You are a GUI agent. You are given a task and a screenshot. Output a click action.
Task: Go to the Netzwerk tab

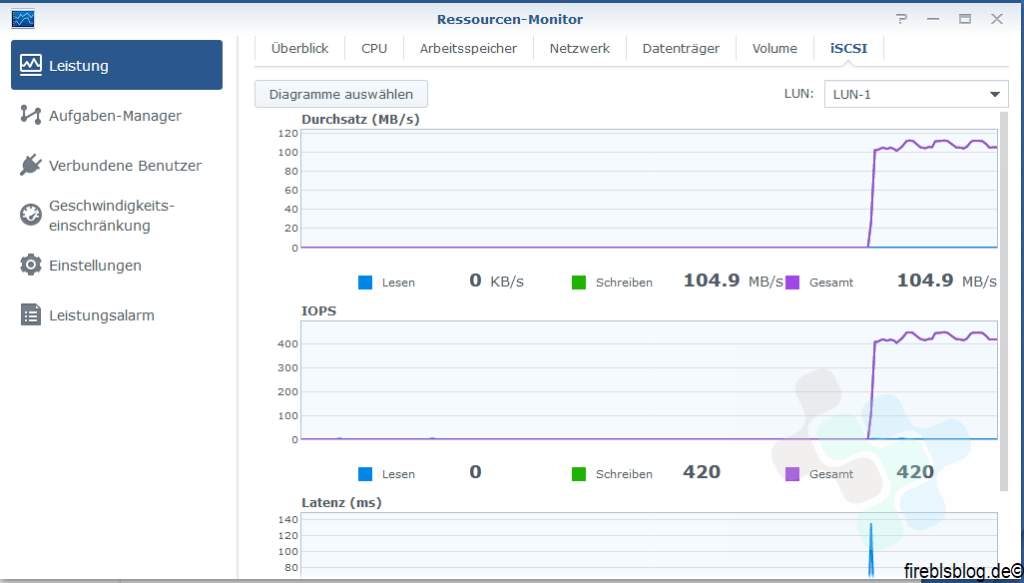click(580, 48)
